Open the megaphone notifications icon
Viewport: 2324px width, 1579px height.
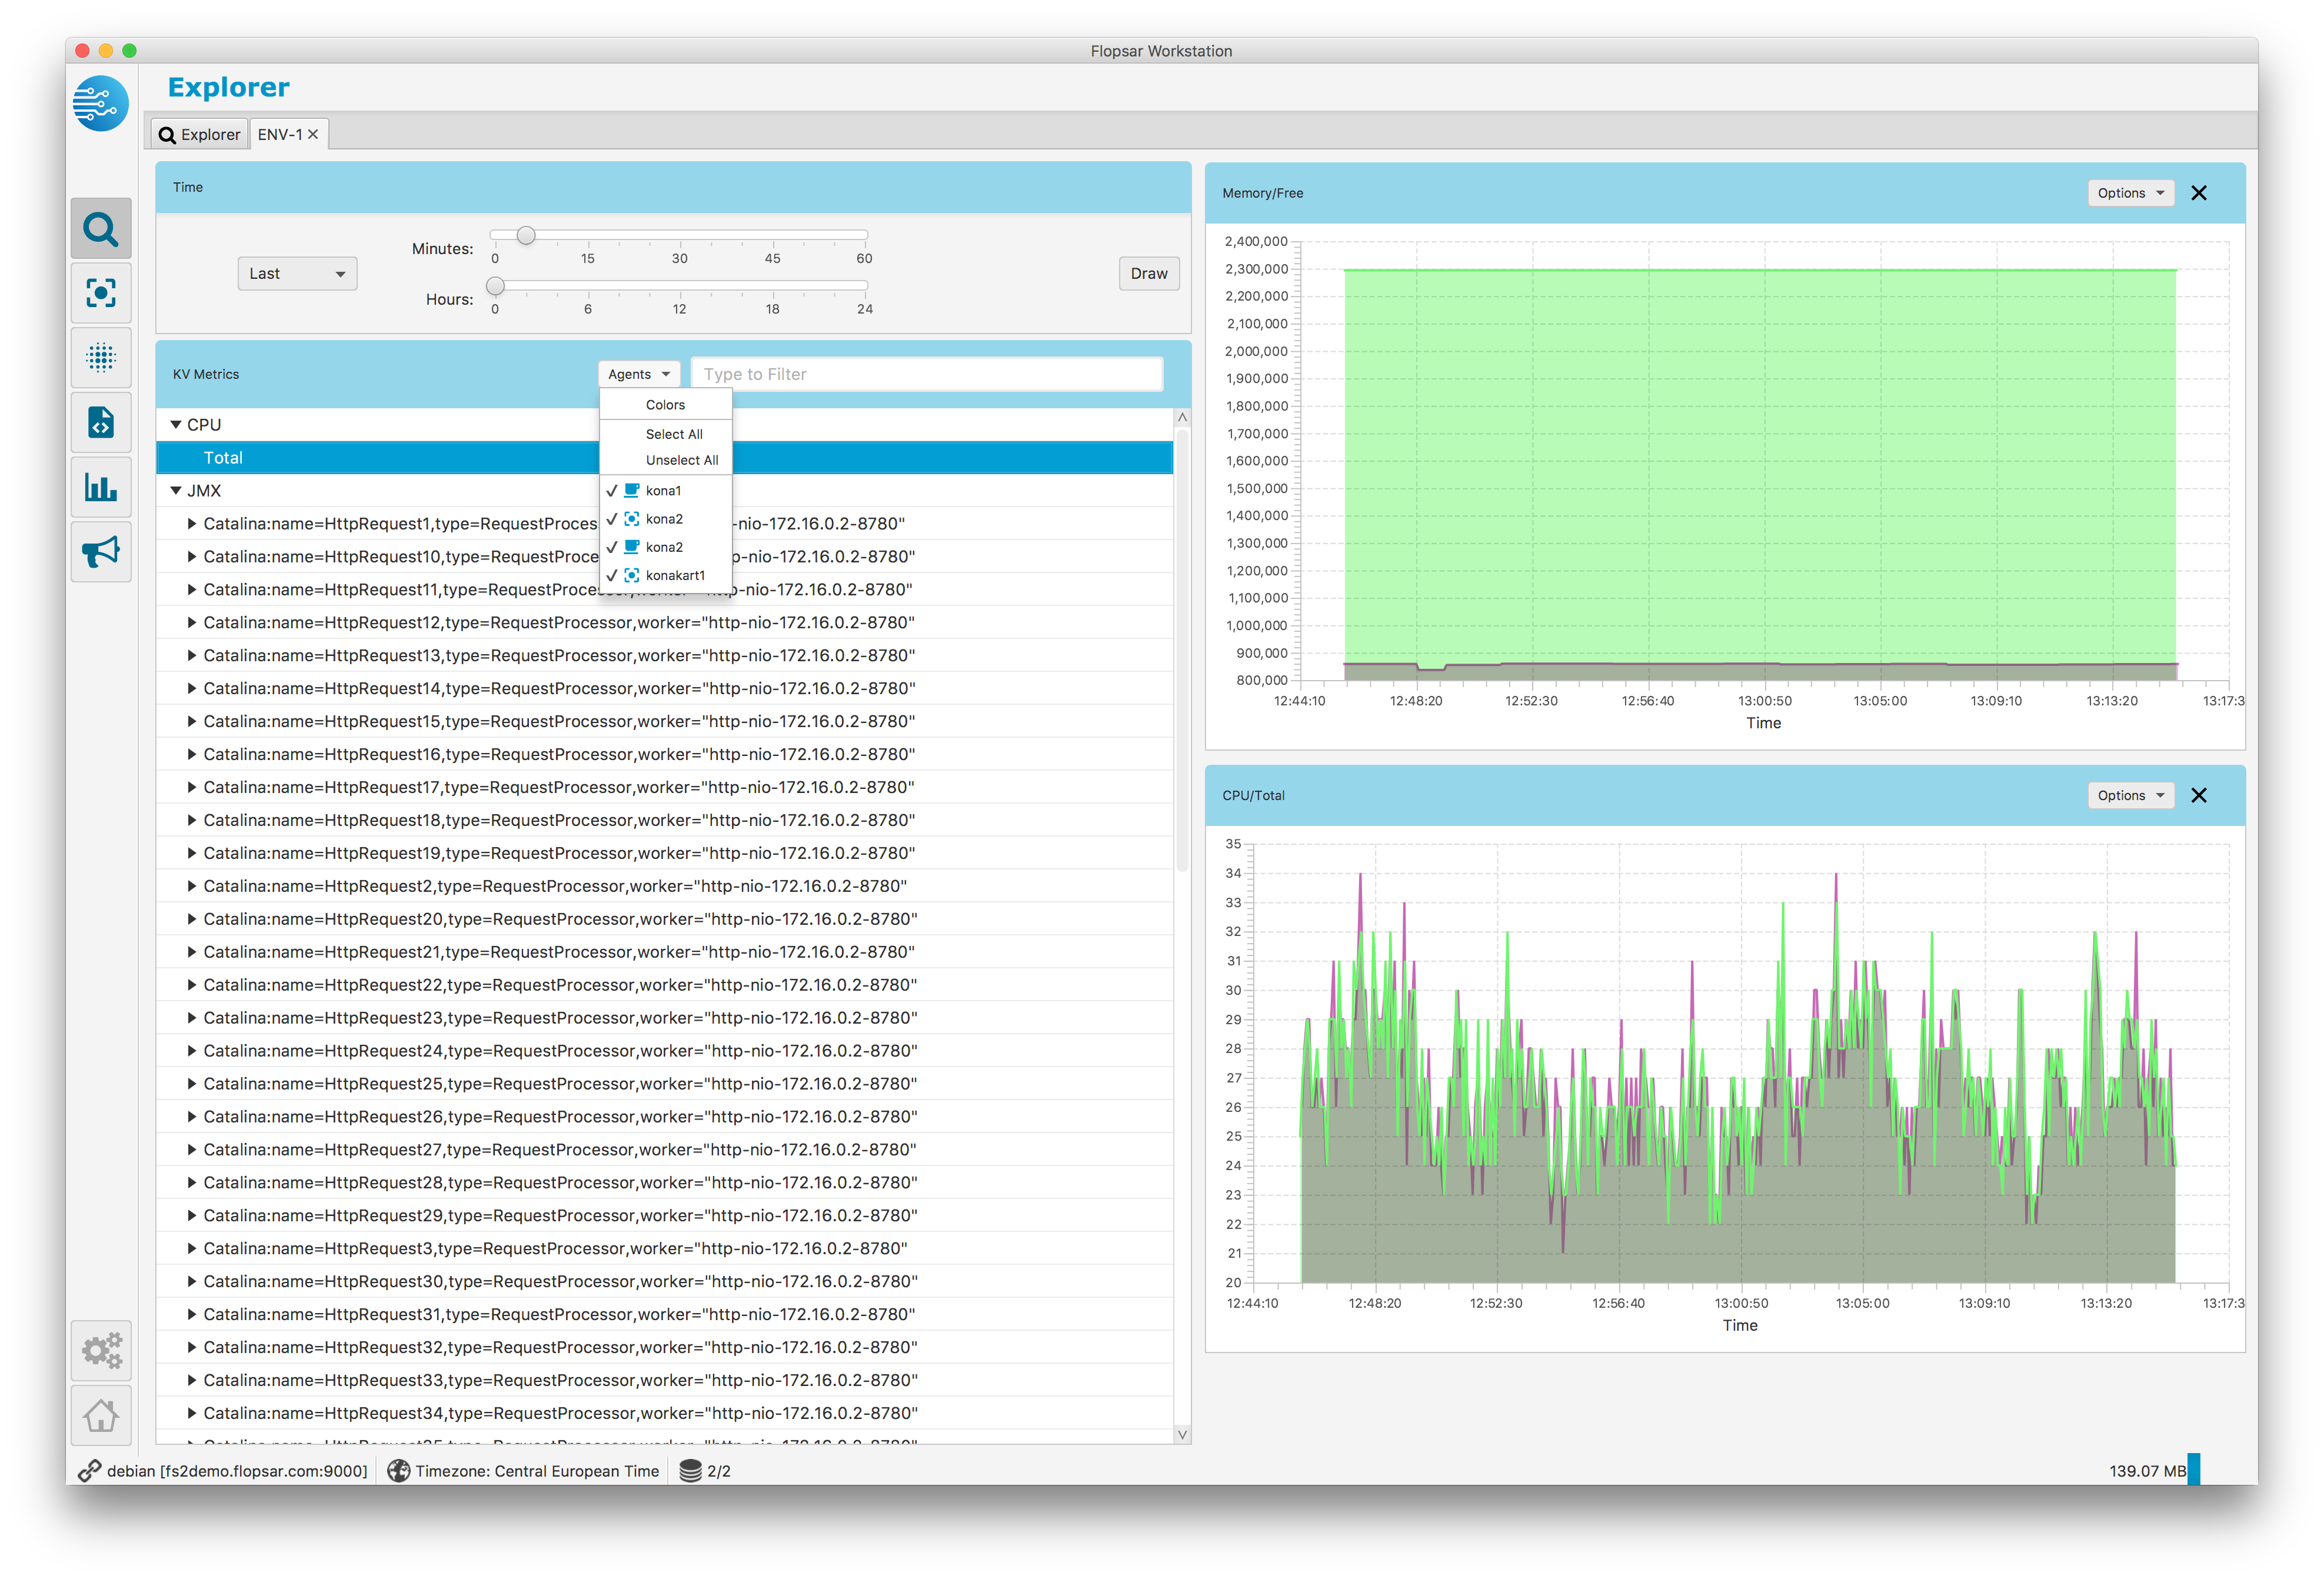tap(101, 551)
